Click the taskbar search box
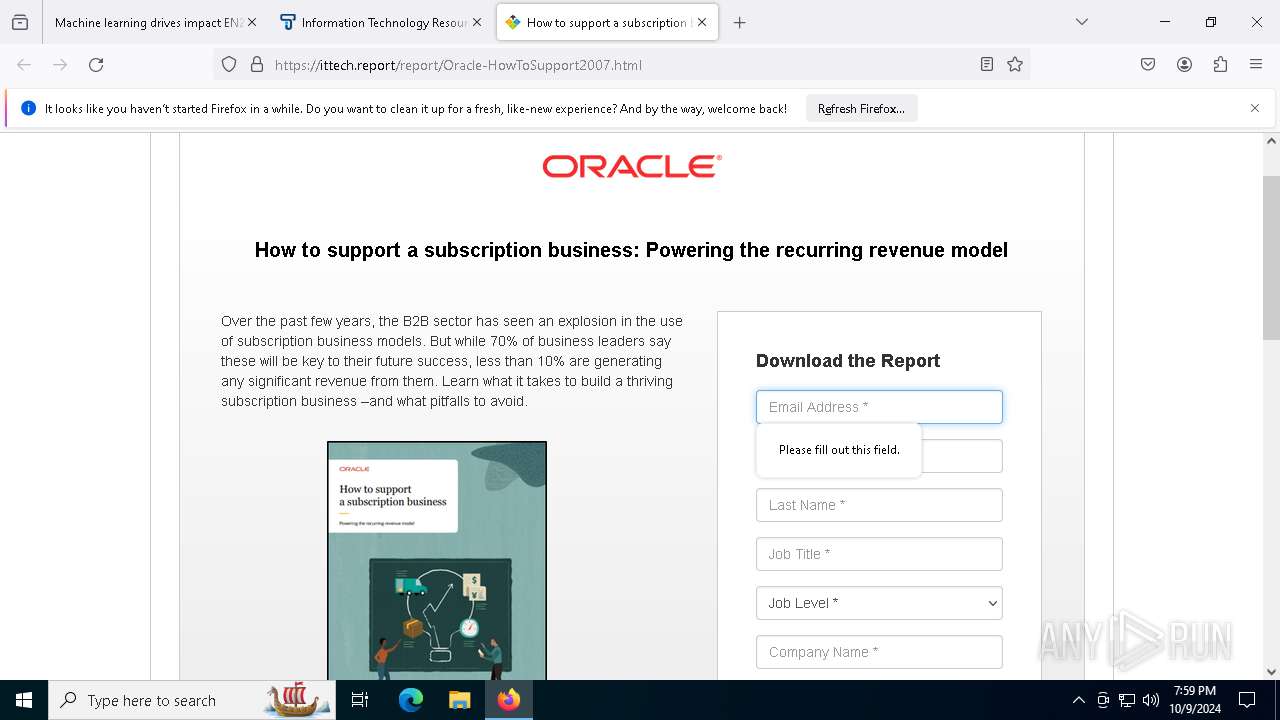The width and height of the screenshot is (1280, 720). pos(192,700)
